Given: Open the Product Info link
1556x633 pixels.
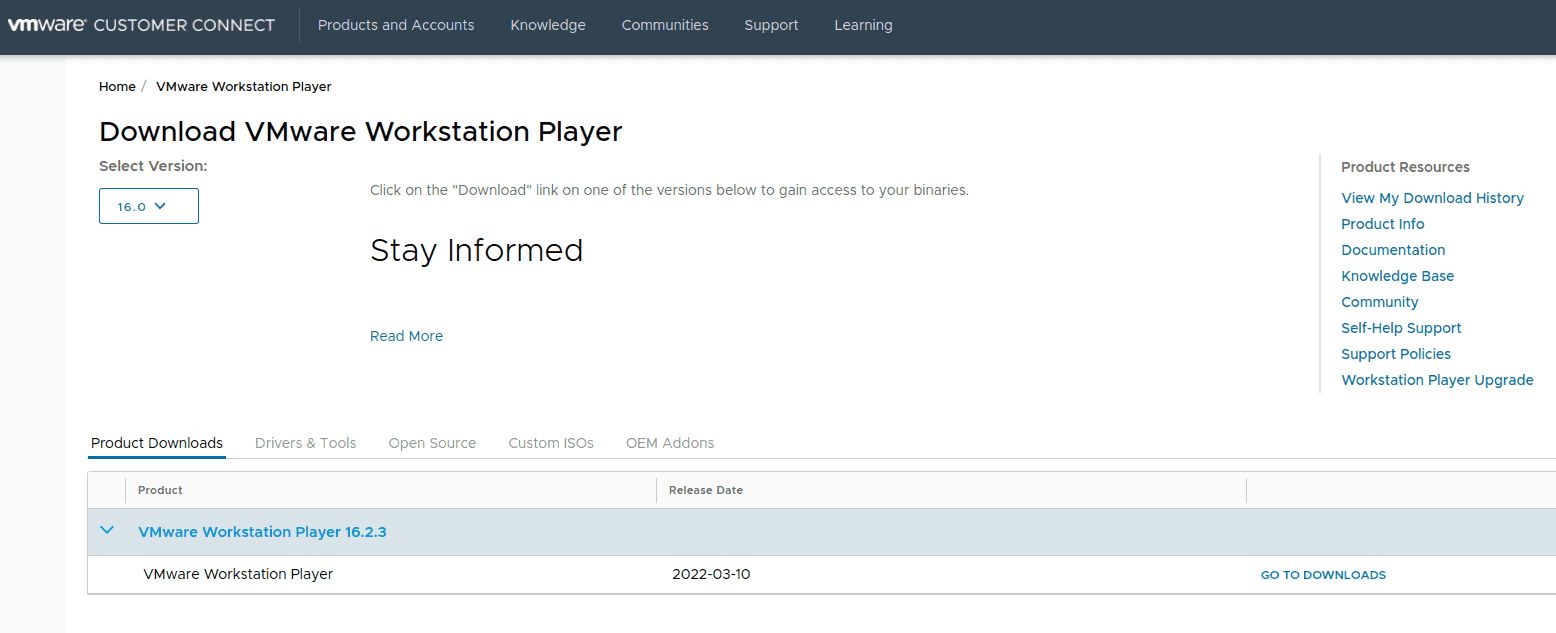Looking at the screenshot, I should coord(1383,224).
